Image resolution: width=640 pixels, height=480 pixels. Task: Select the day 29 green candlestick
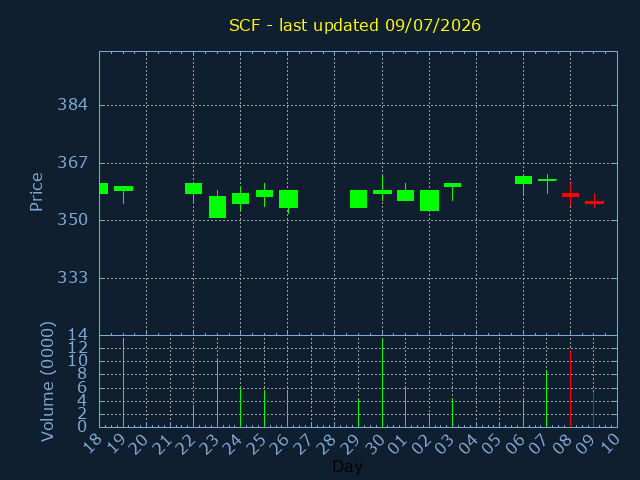pos(358,199)
